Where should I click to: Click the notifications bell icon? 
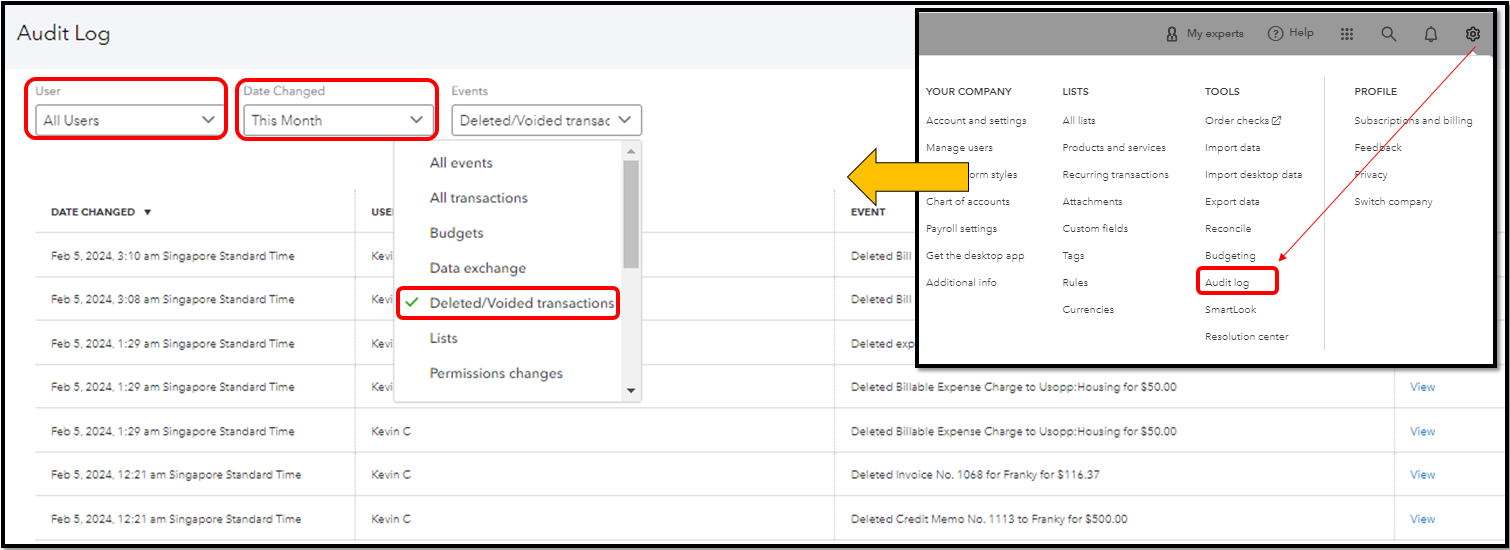[1431, 34]
